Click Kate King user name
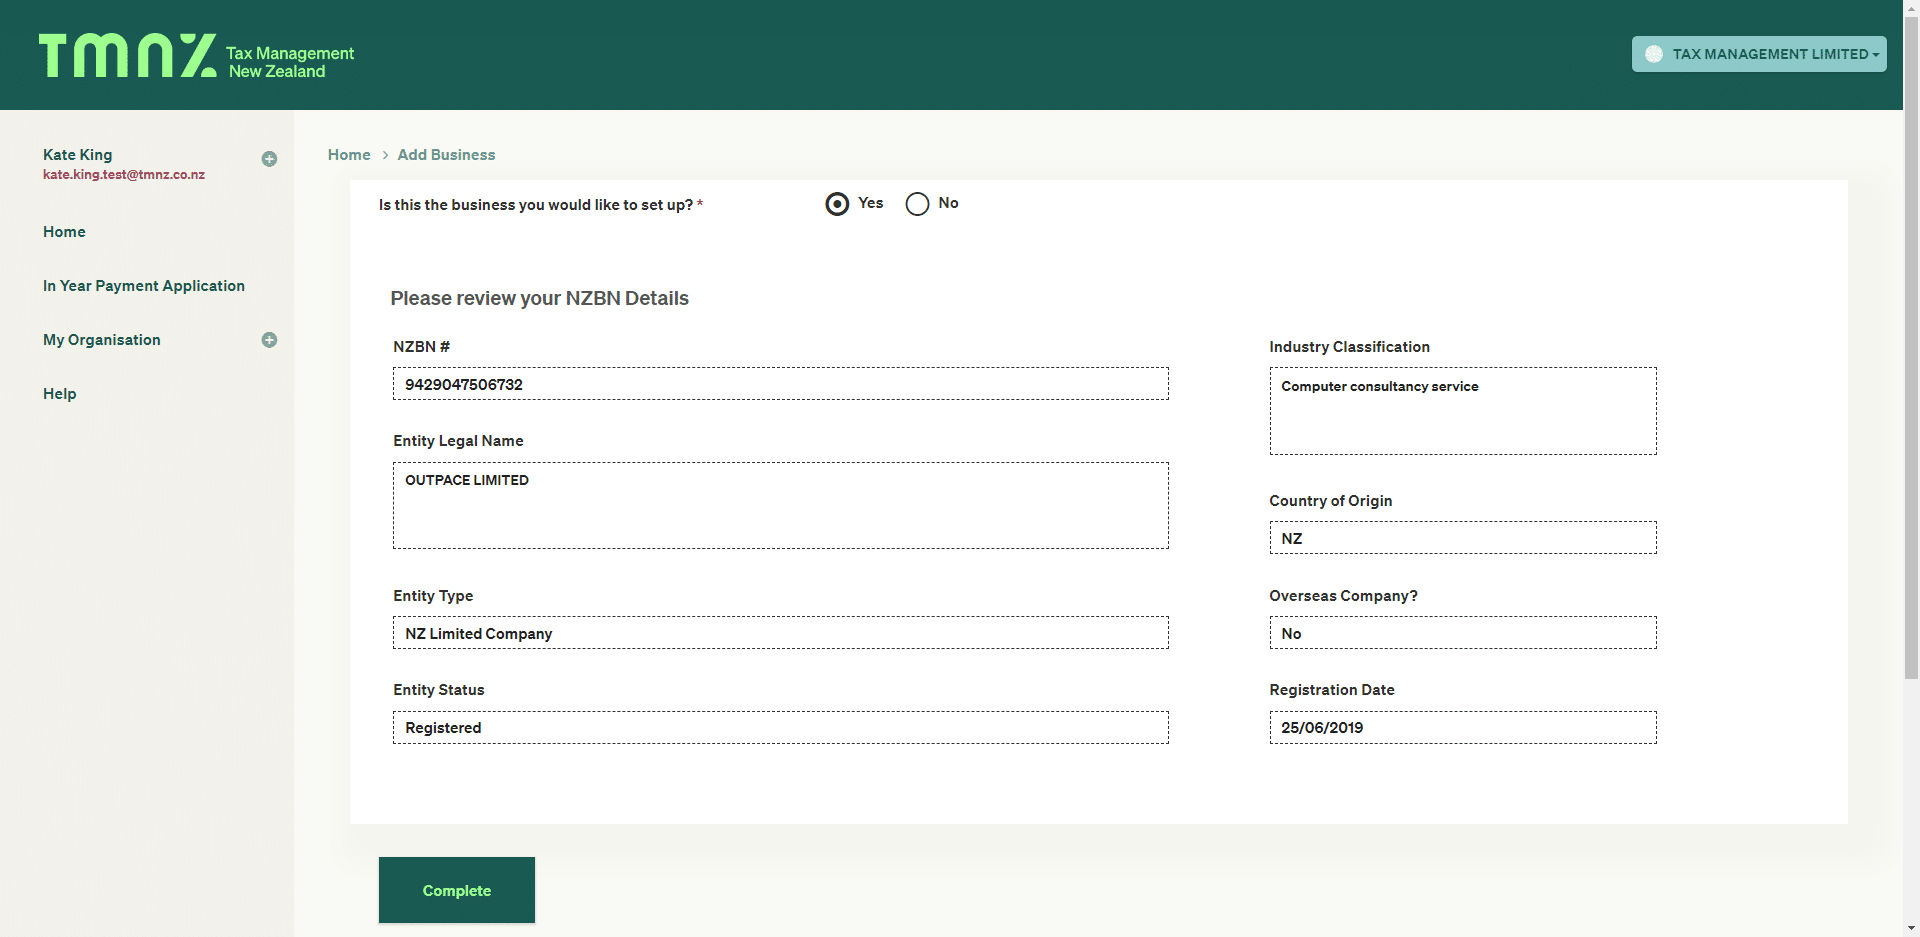This screenshot has height=937, width=1920. click(78, 155)
